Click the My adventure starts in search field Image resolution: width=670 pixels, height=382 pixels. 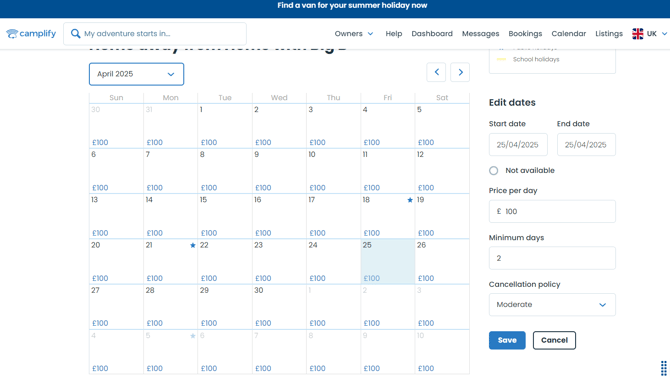155,34
